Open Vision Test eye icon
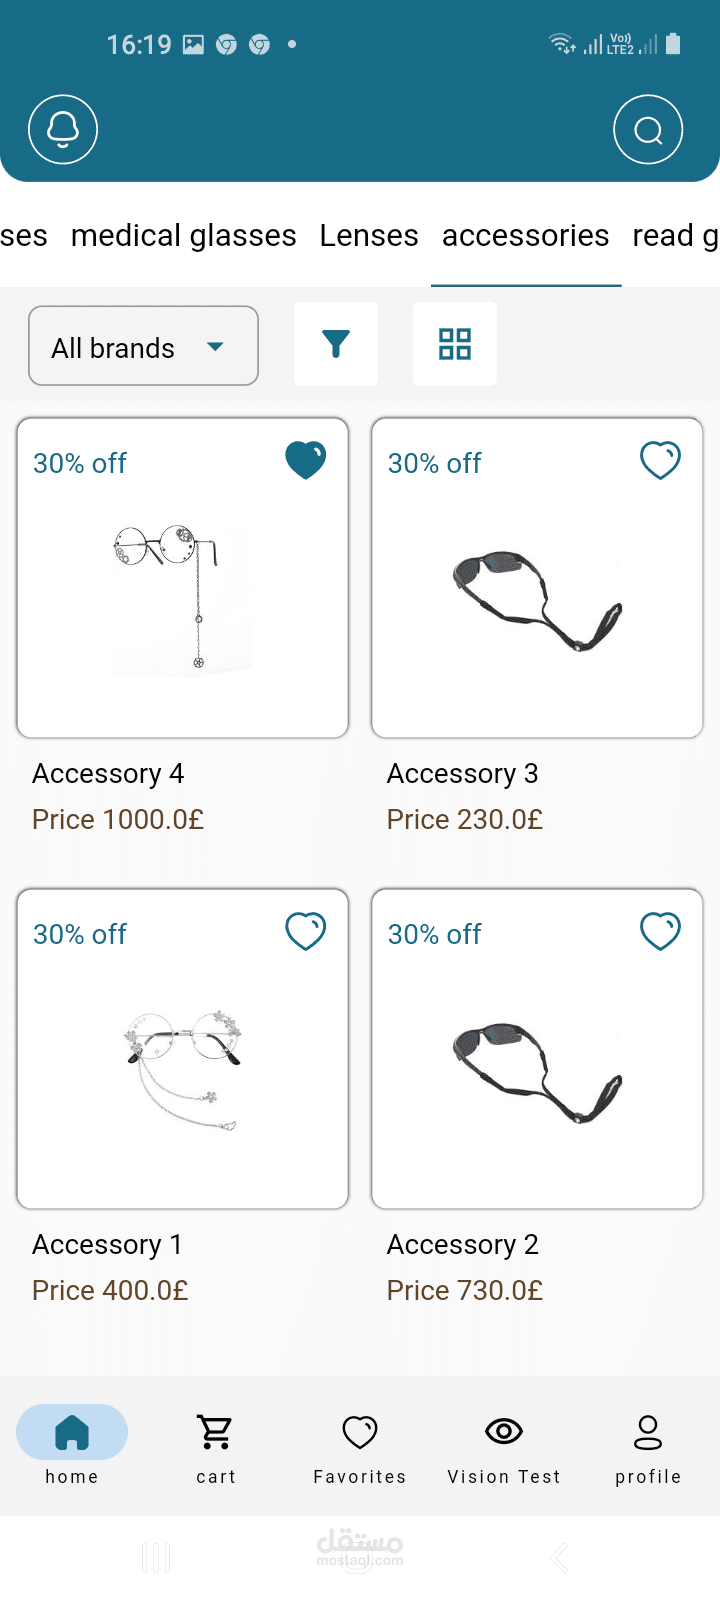The image size is (720, 1600). point(504,1433)
